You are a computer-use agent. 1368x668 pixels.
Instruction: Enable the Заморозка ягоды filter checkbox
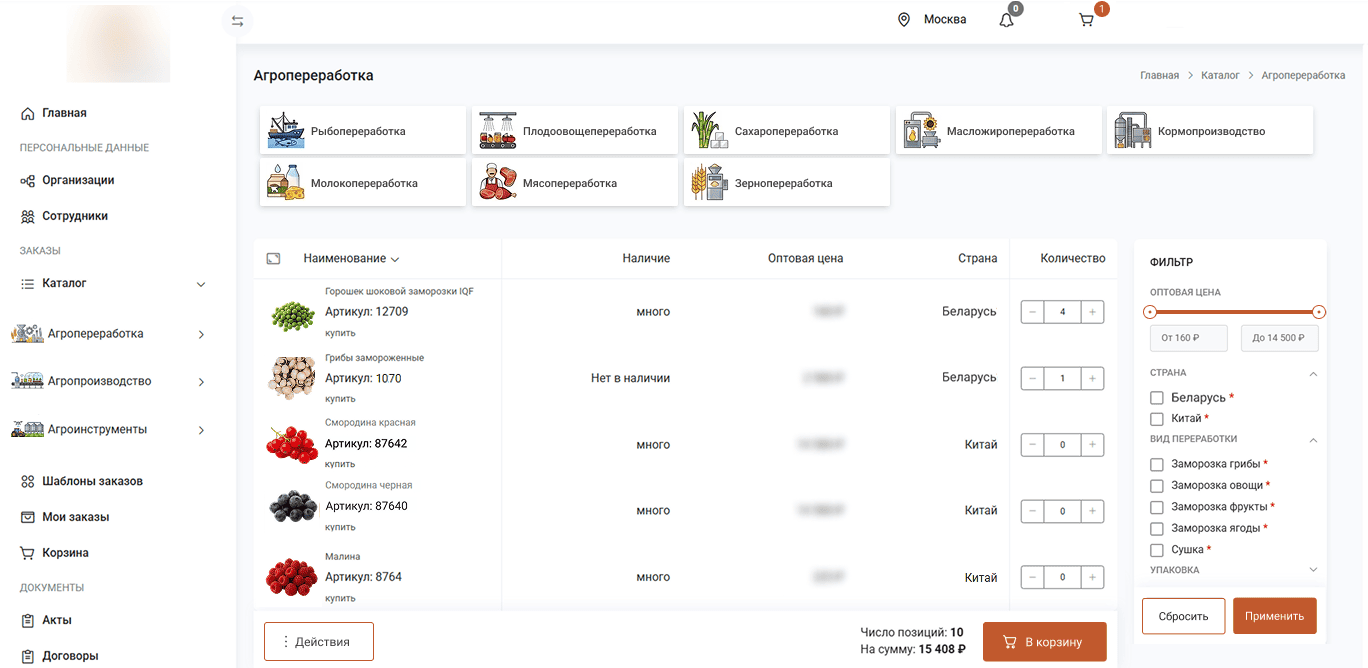(1157, 528)
